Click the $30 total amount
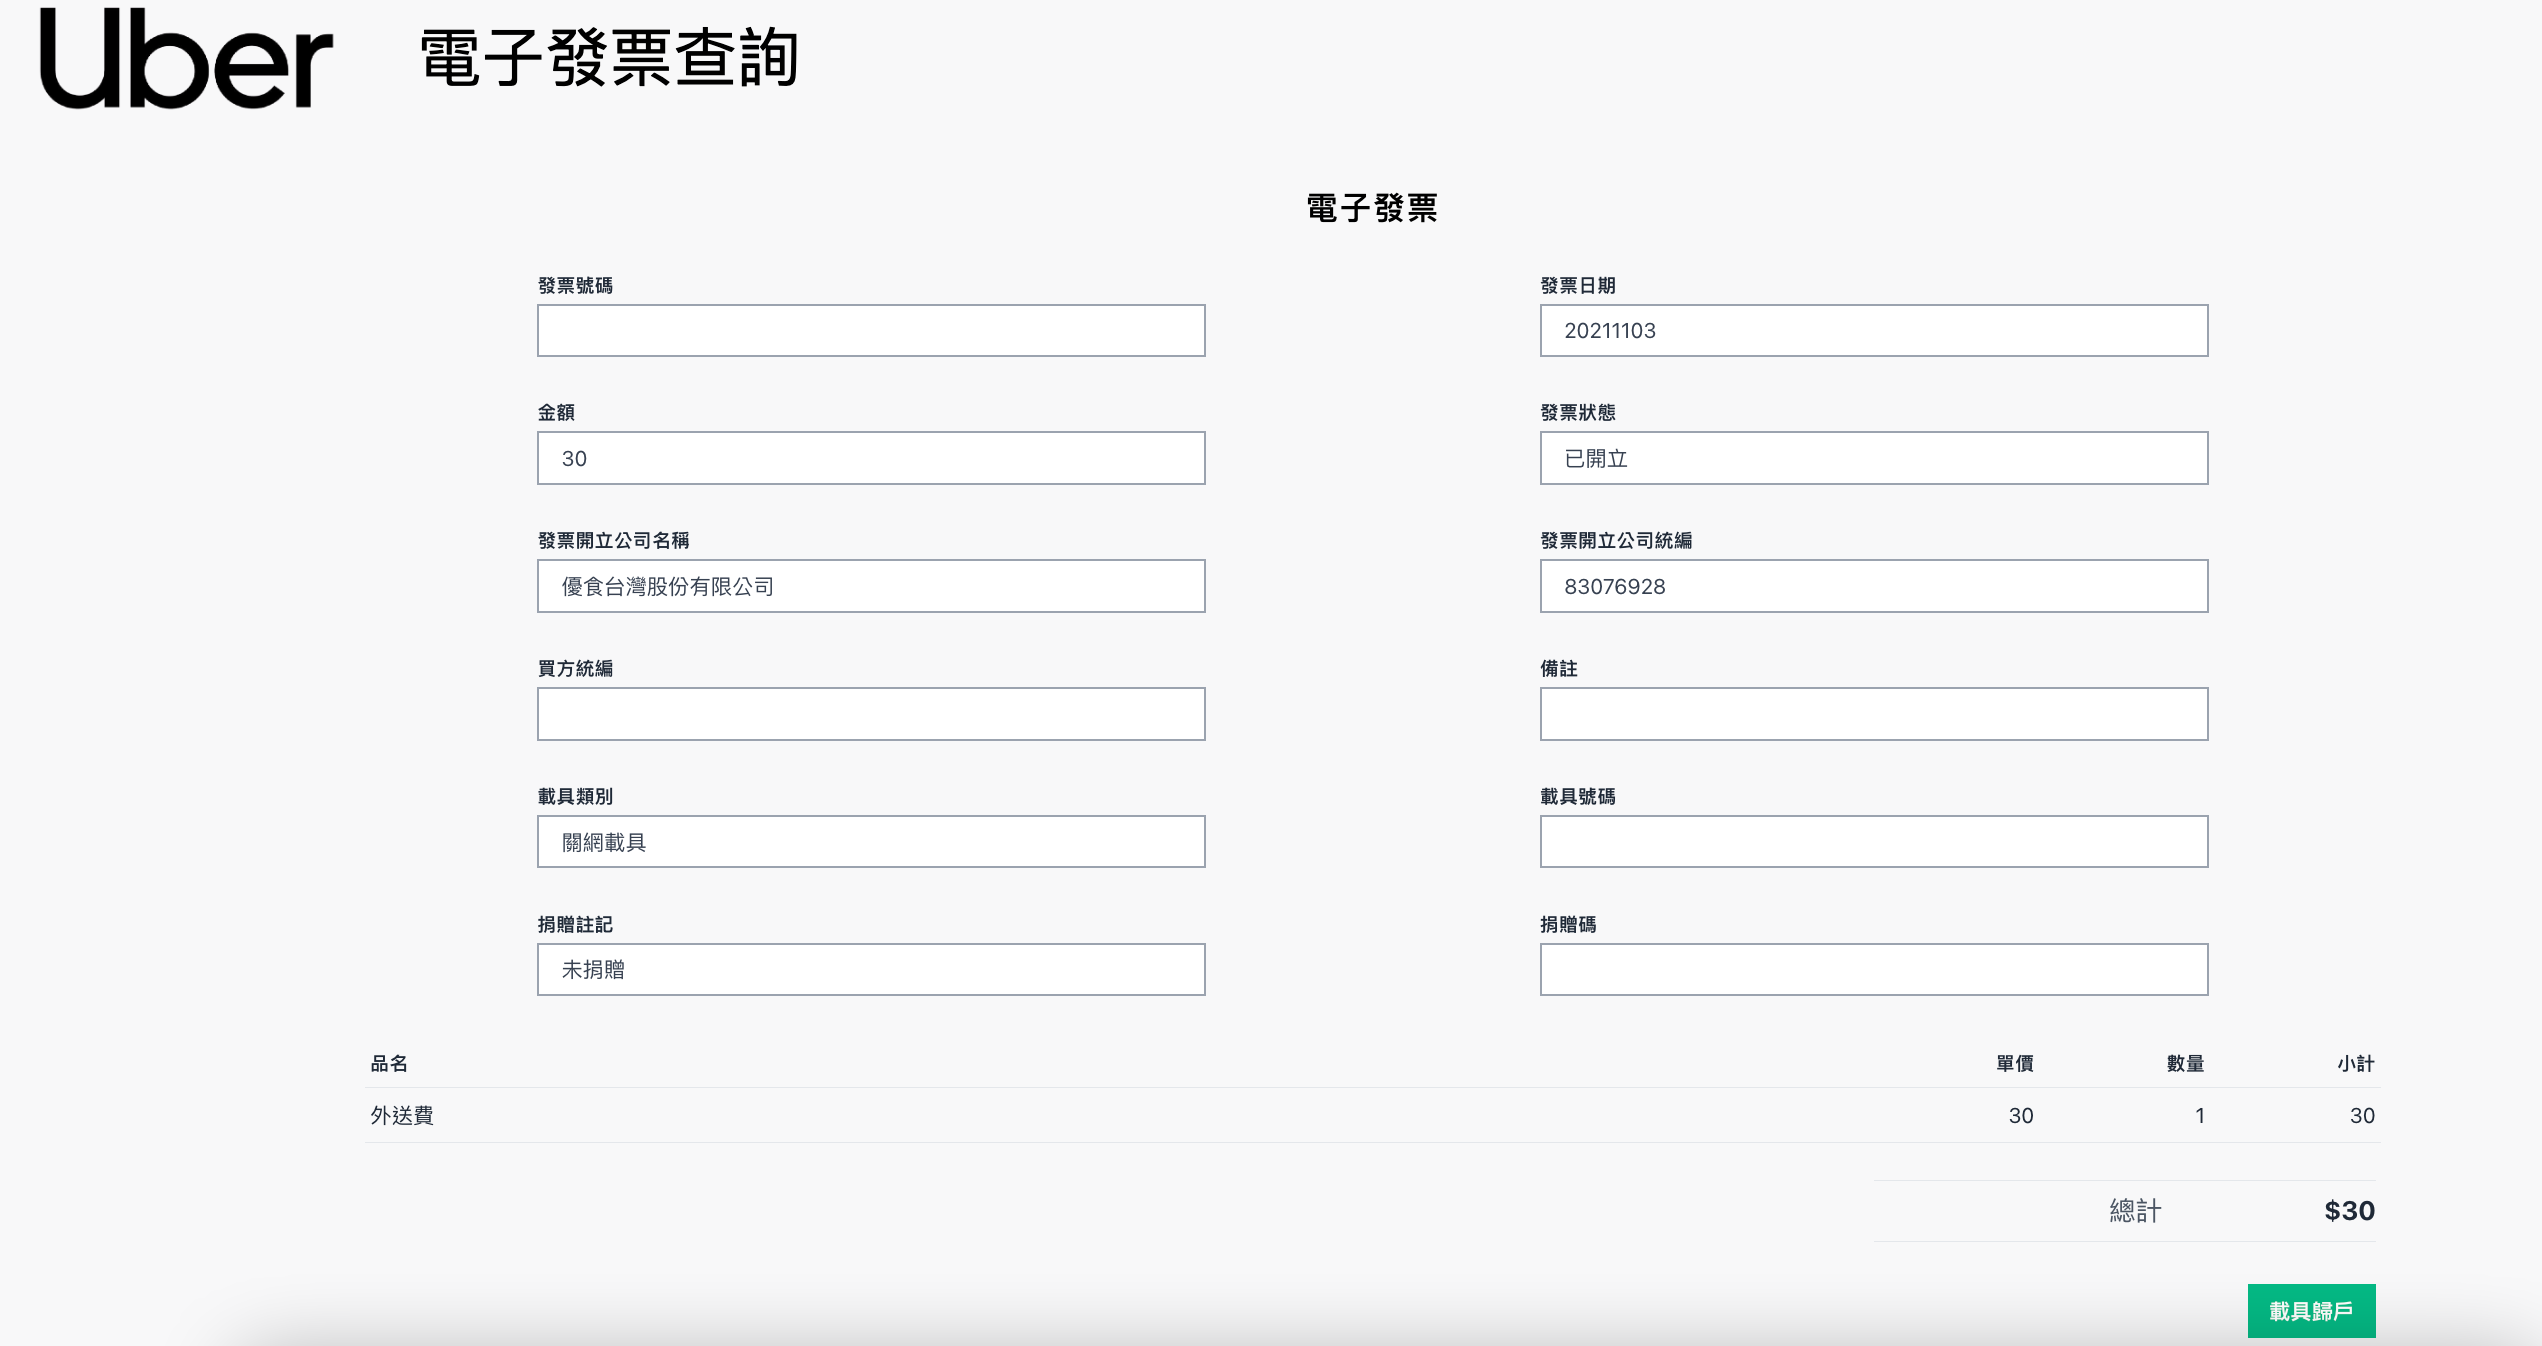The height and width of the screenshot is (1346, 2542). [x=2349, y=1211]
